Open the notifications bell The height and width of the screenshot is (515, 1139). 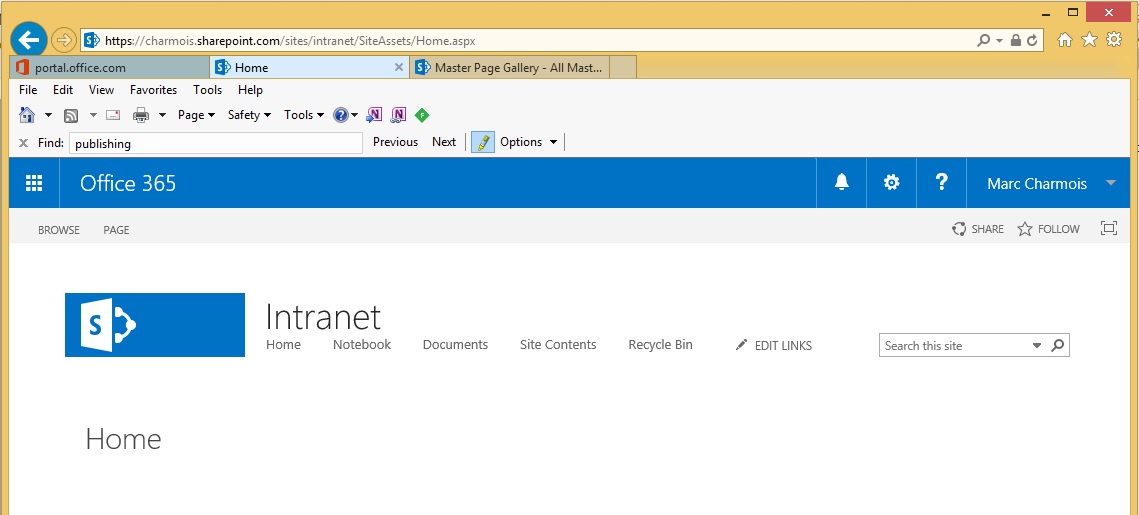point(841,182)
